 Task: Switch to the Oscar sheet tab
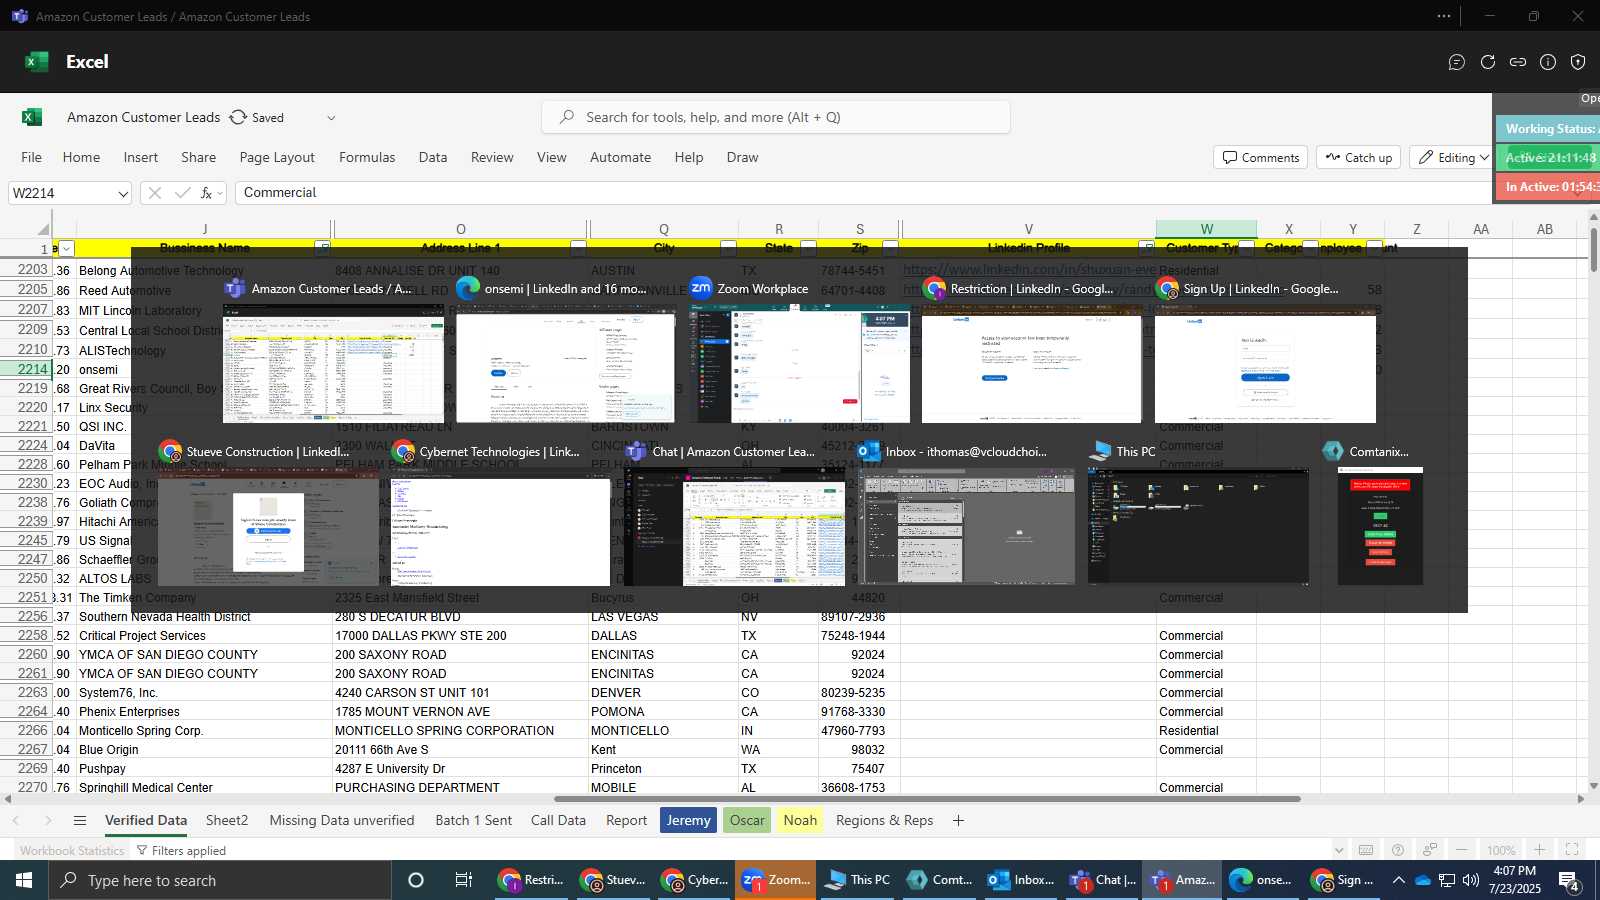[747, 820]
